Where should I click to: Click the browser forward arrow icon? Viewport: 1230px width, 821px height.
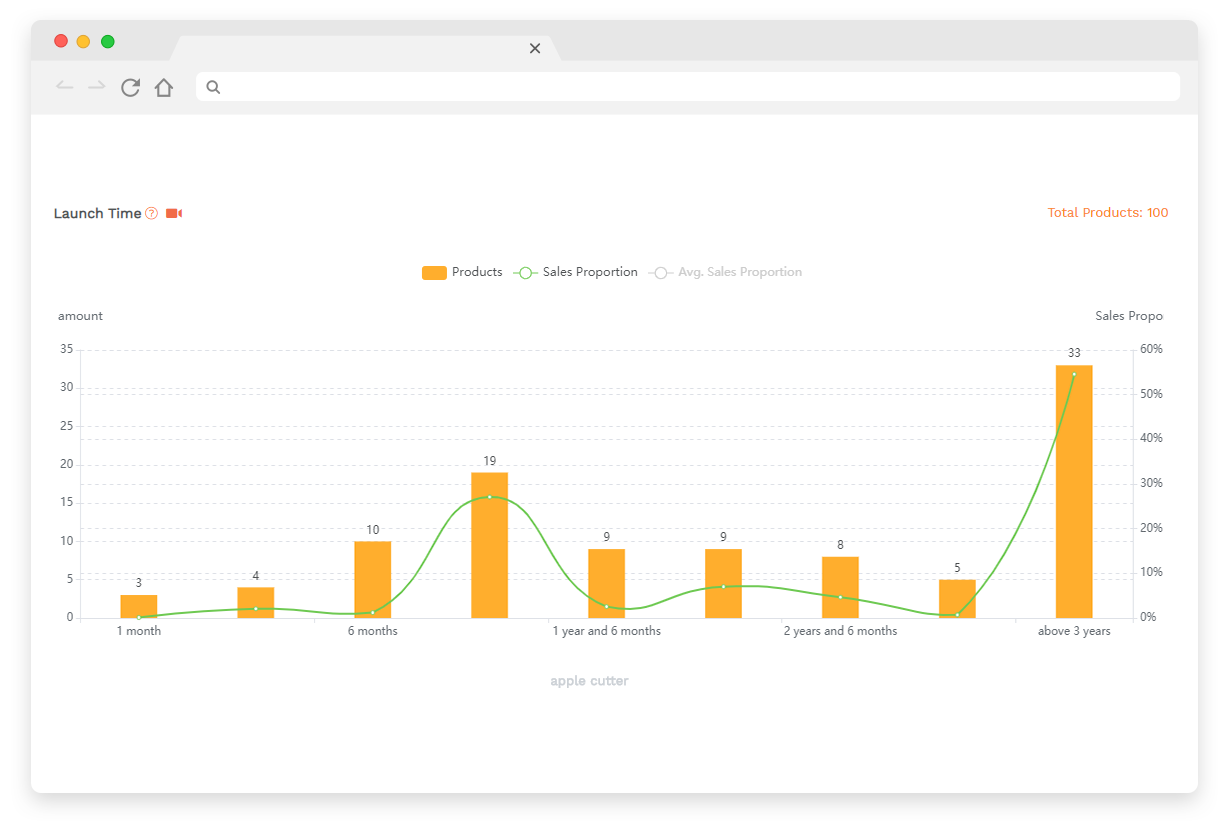(x=97, y=87)
